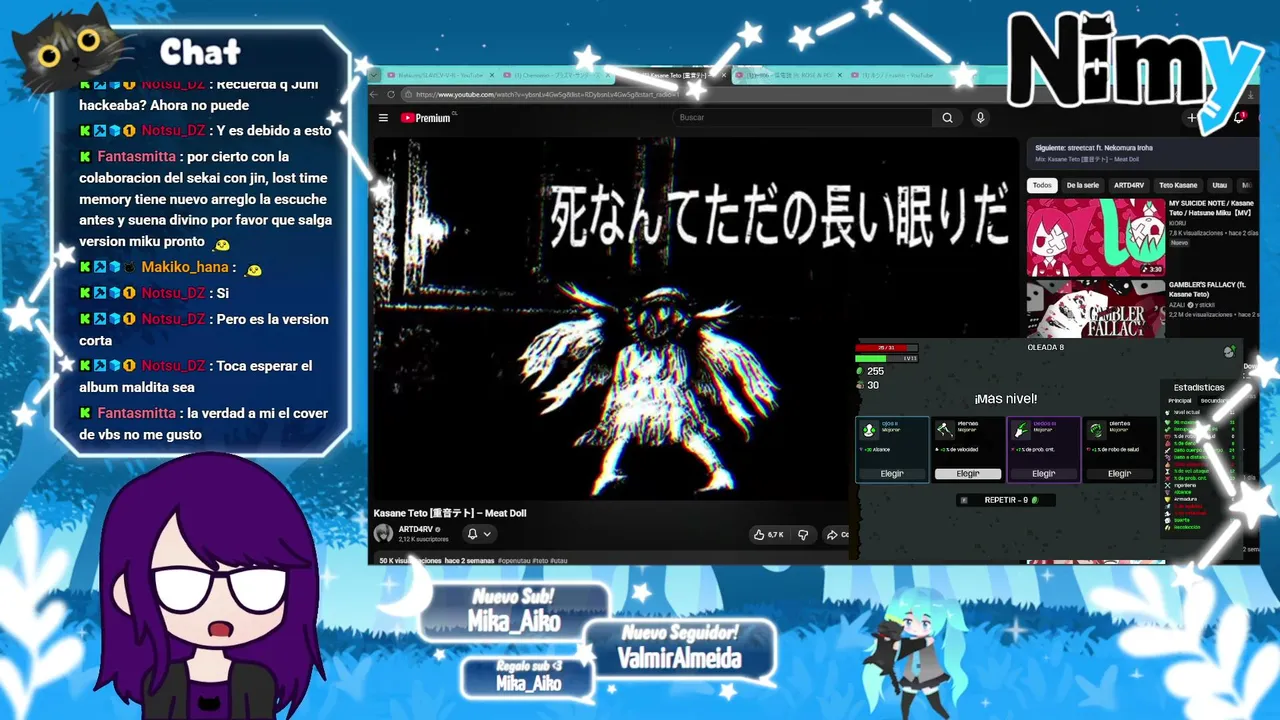This screenshot has height=720, width=1280.
Task: Select the Teto Kasane filter chip
Action: (x=1178, y=185)
